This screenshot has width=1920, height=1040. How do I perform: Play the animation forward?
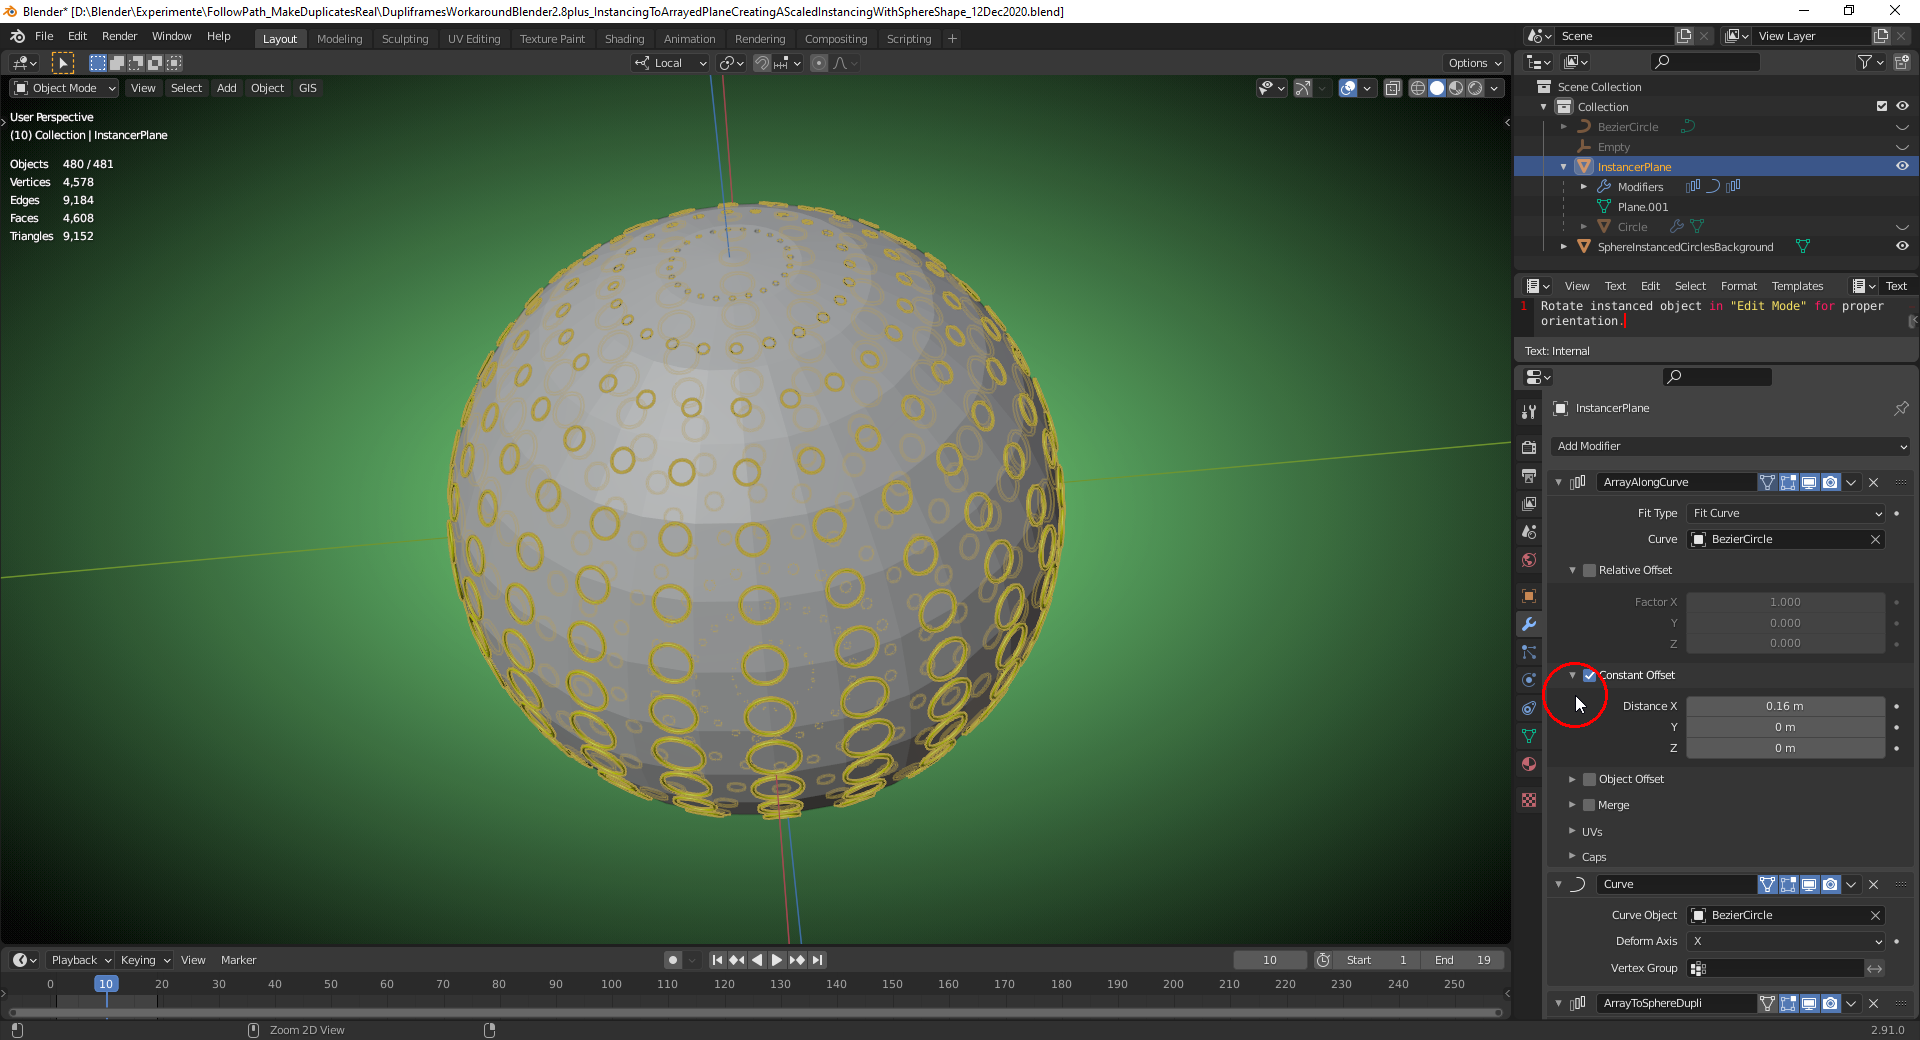(777, 960)
